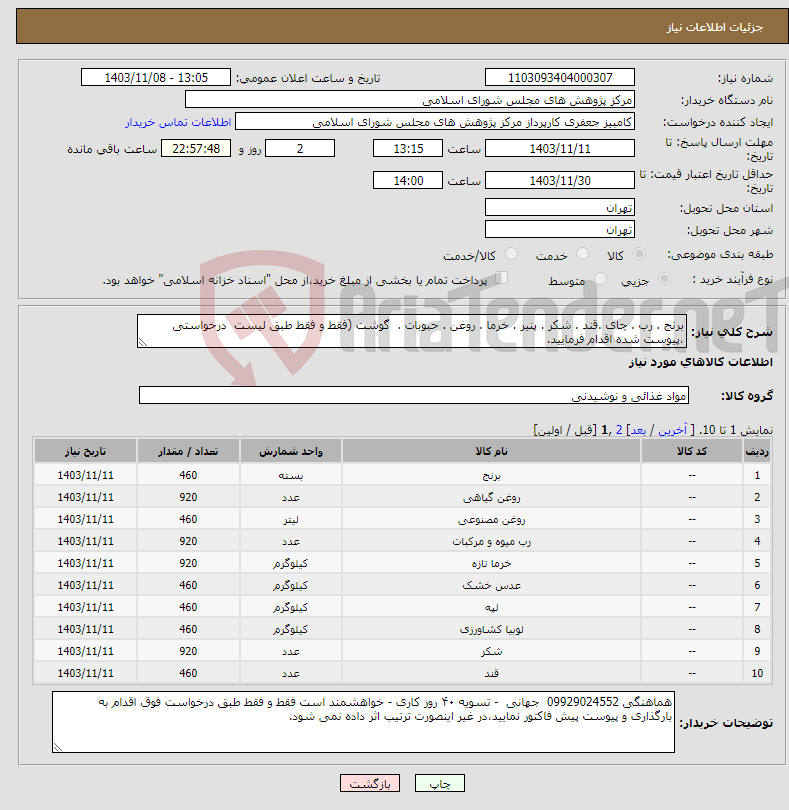Click the ایجاد کننده درخواست field
789x810 pixels.
(x=435, y=122)
